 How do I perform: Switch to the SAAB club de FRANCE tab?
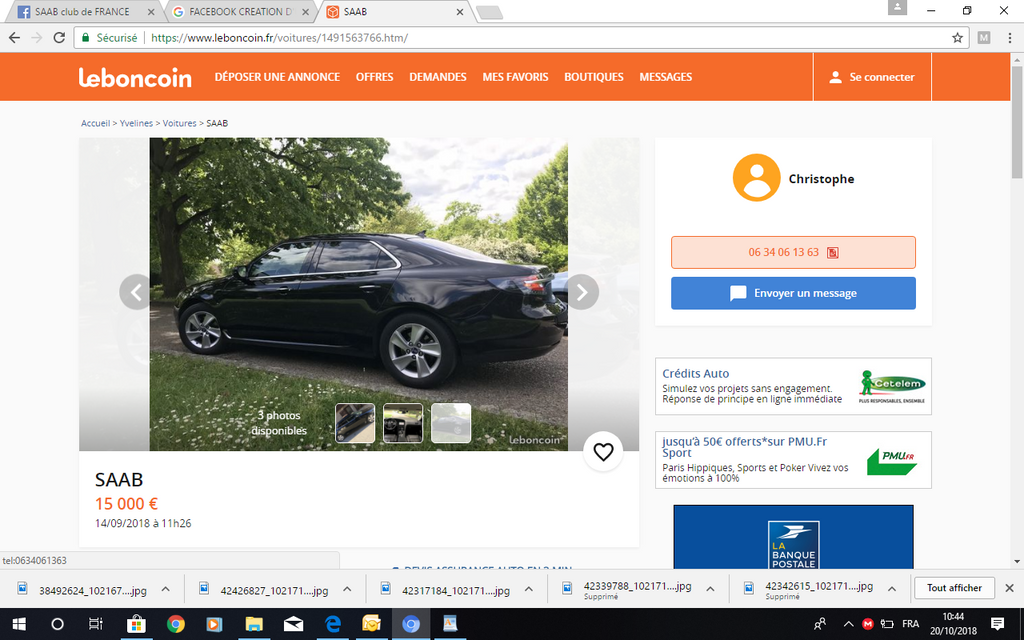pos(82,12)
